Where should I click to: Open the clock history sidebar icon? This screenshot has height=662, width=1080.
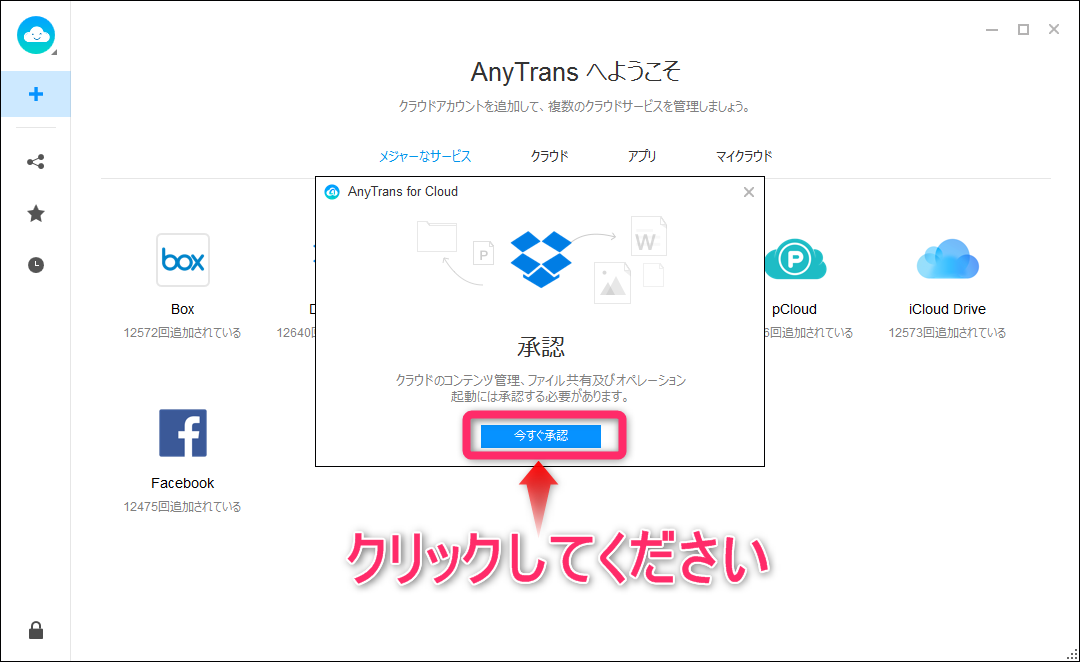(36, 265)
